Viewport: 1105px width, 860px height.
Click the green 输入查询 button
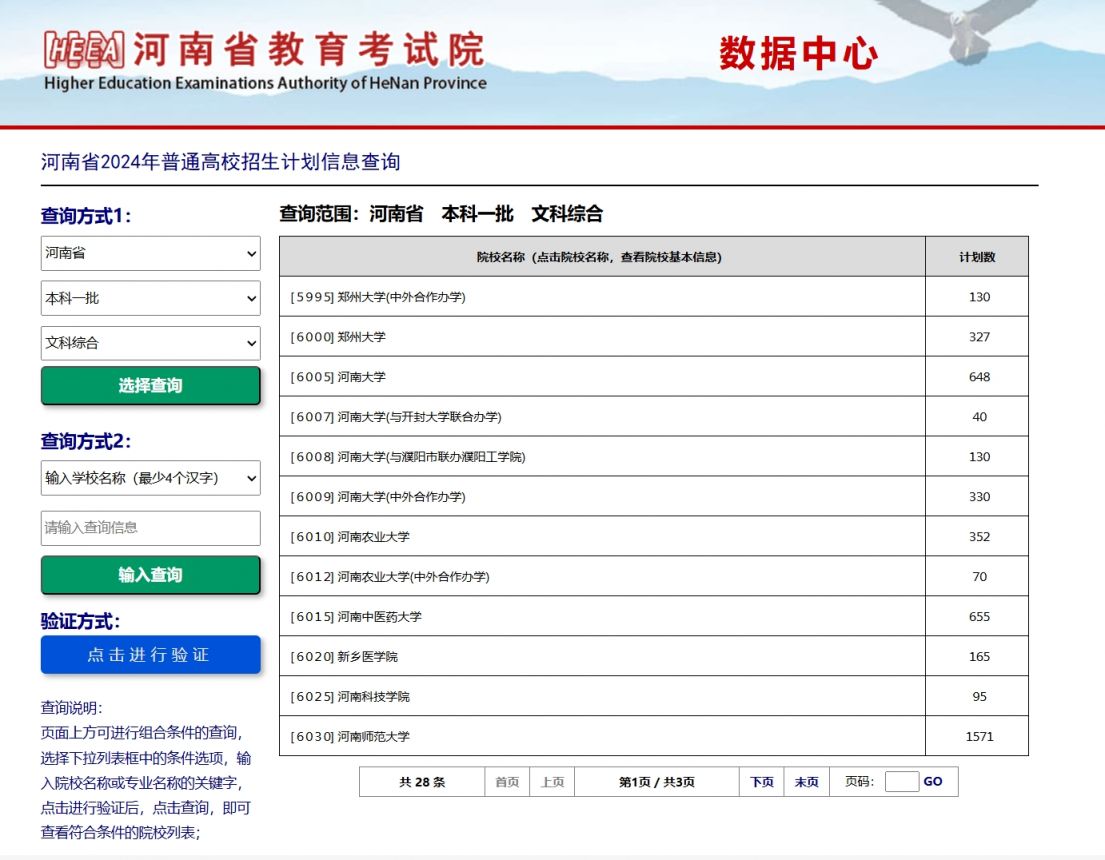pyautogui.click(x=151, y=575)
